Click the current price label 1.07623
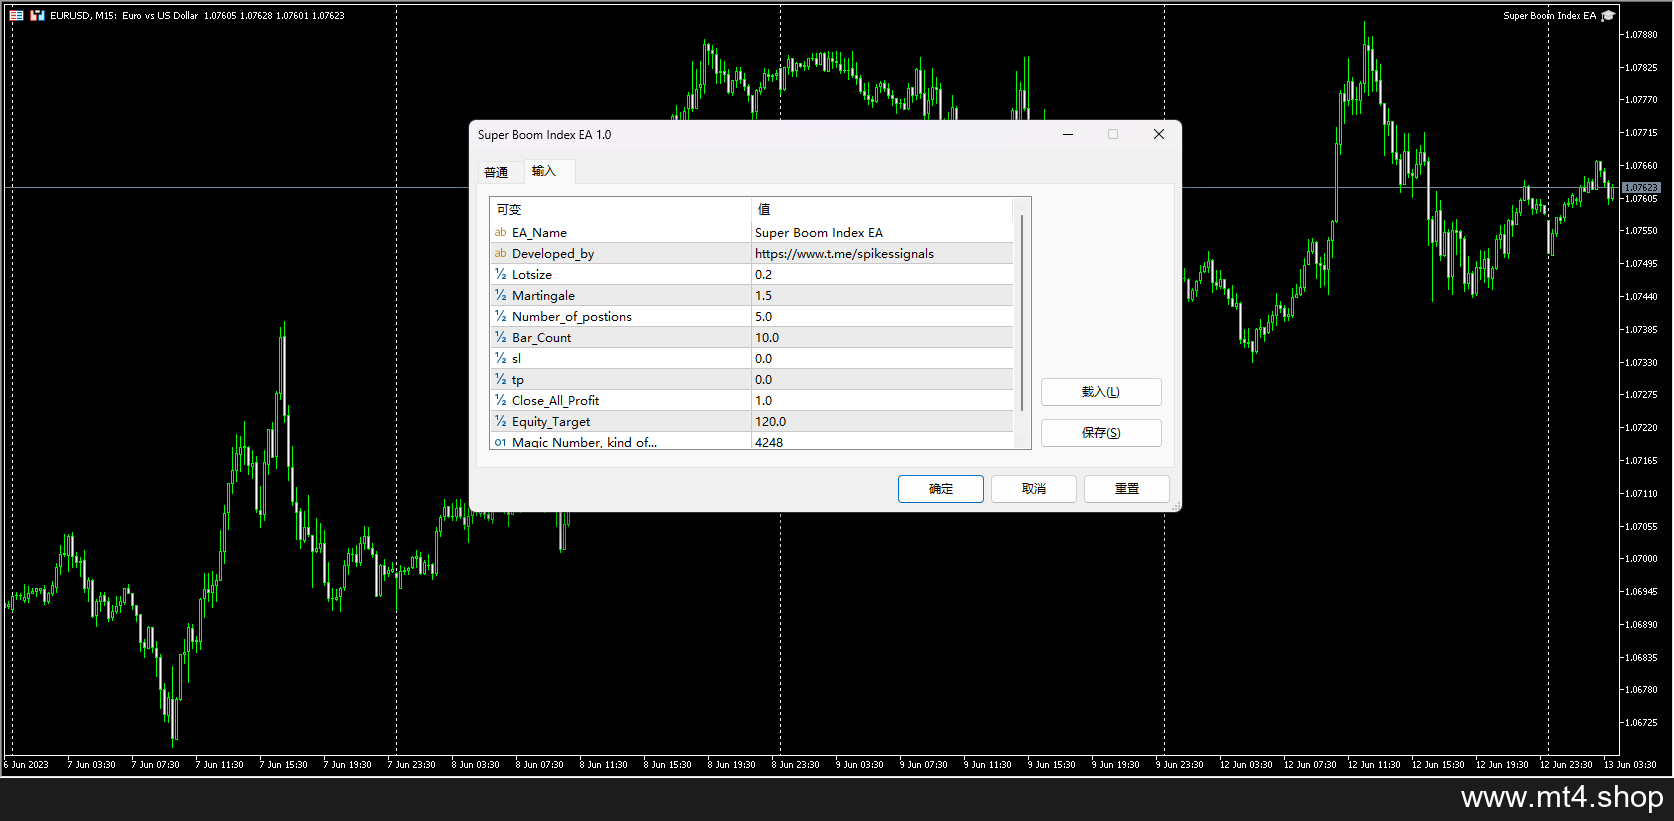This screenshot has width=1674, height=821. (x=1641, y=188)
